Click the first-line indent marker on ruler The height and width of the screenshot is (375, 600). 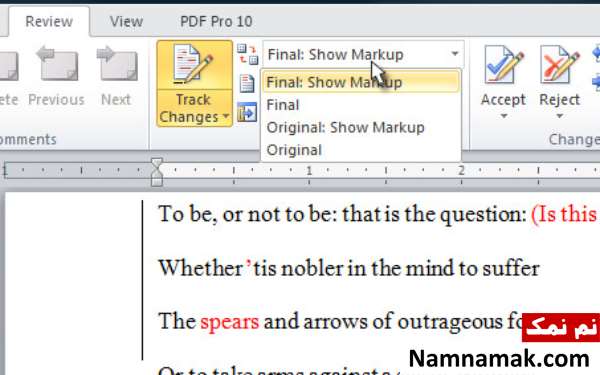(157, 163)
